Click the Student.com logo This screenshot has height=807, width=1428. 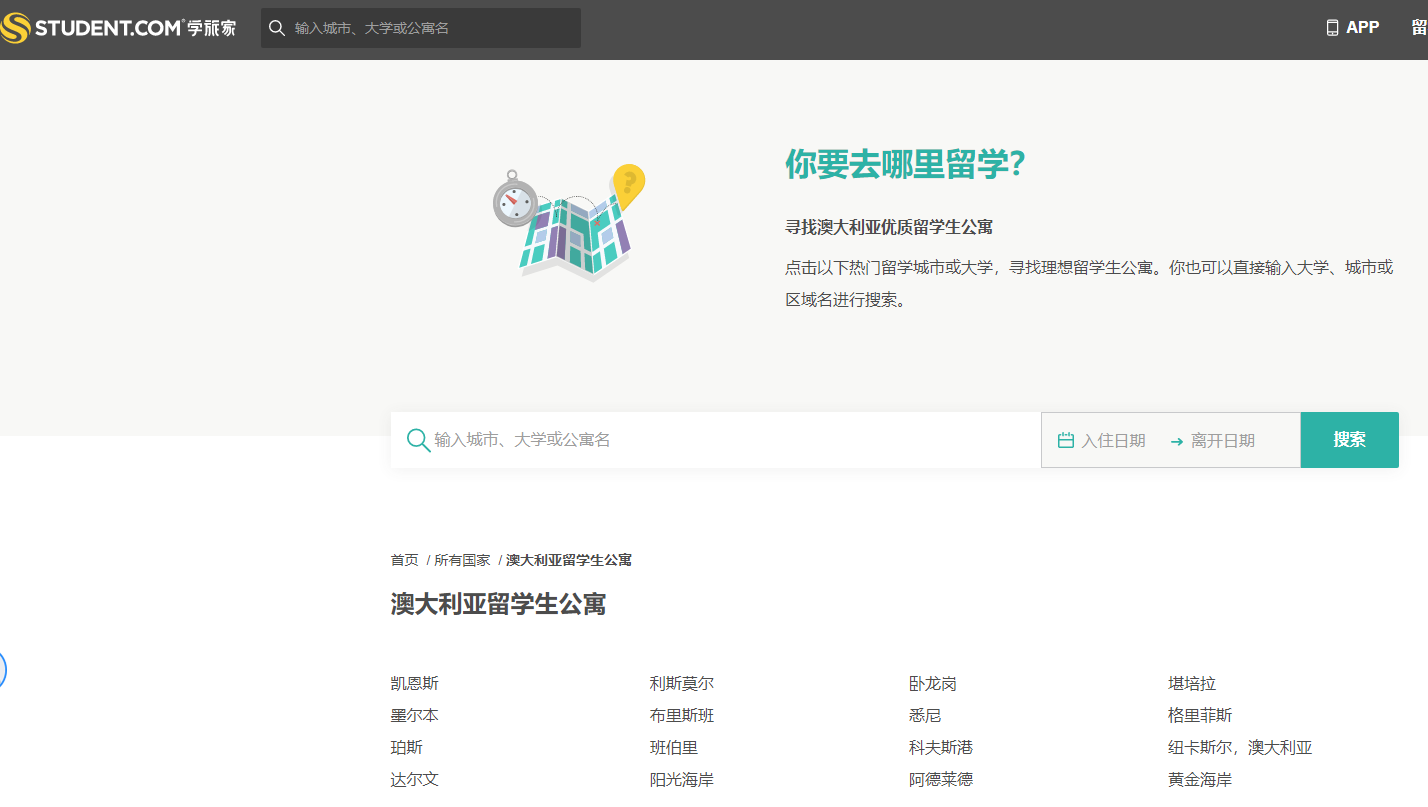119,28
